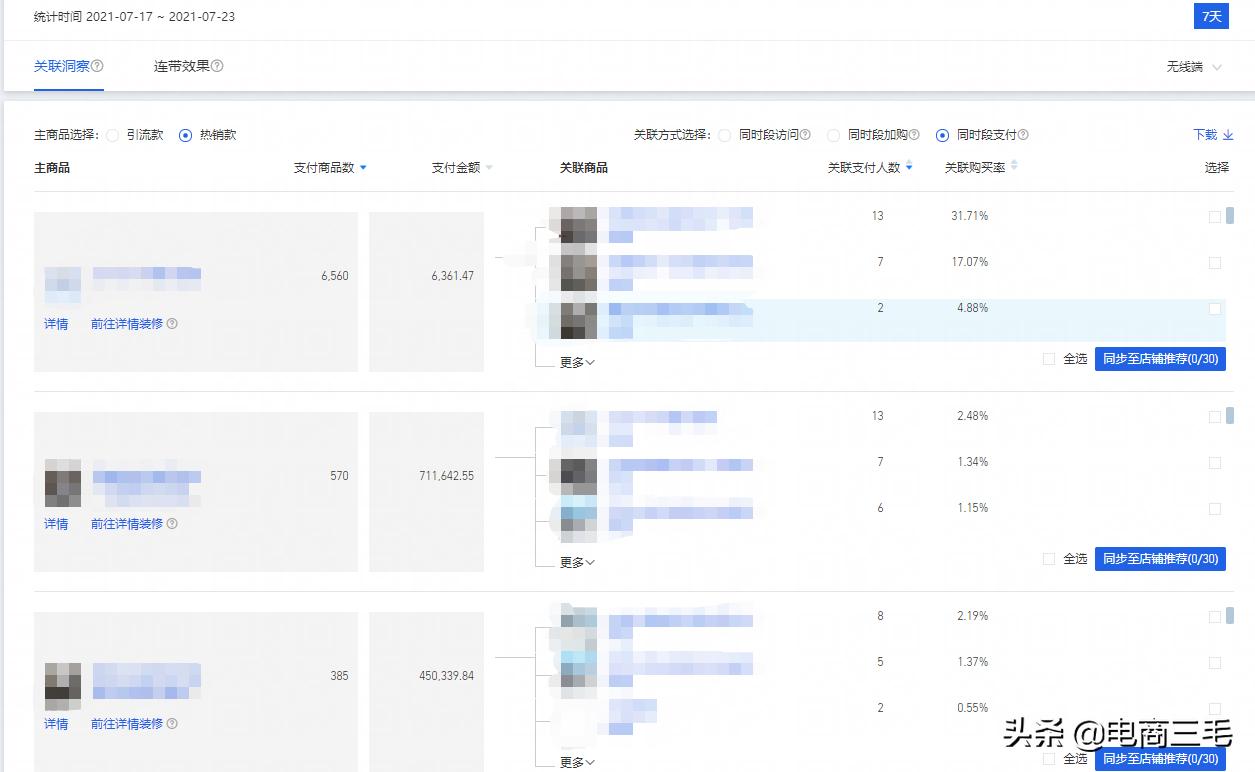The width and height of the screenshot is (1255, 772).
Task: Click help icon beside 同时段访问 option
Action: click(x=805, y=135)
